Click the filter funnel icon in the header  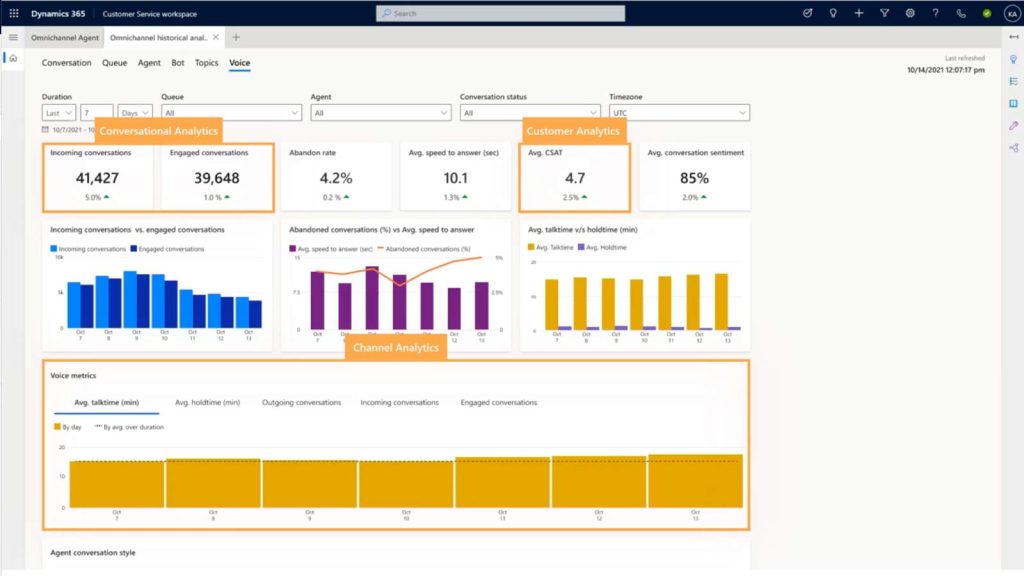(884, 13)
